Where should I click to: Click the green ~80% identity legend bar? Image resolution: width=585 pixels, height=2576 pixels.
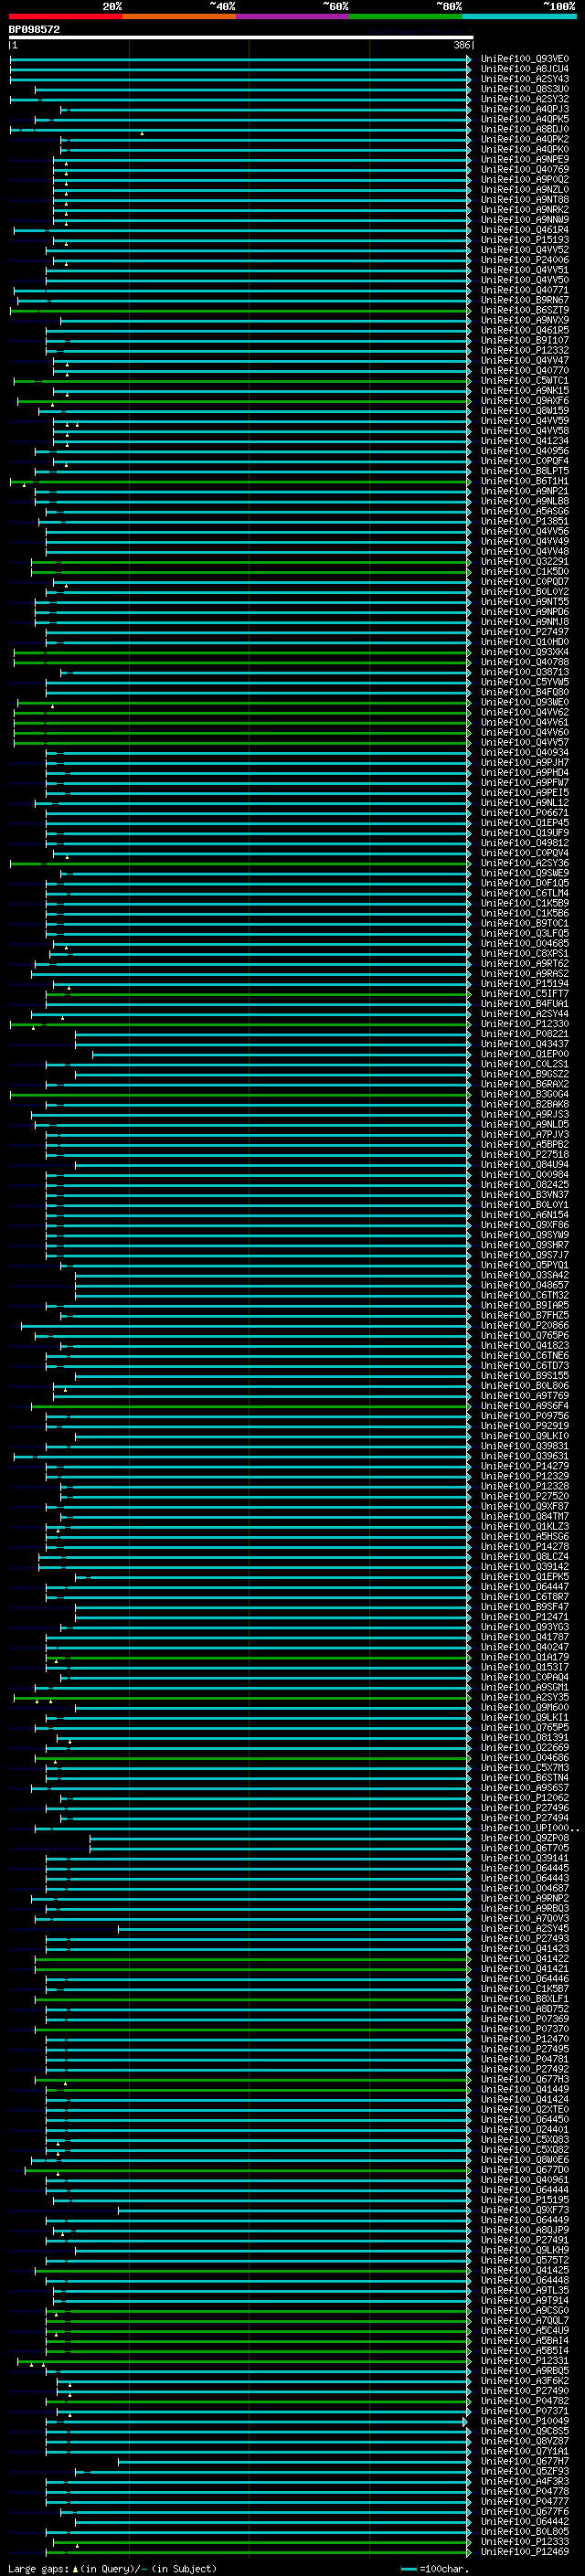(406, 17)
